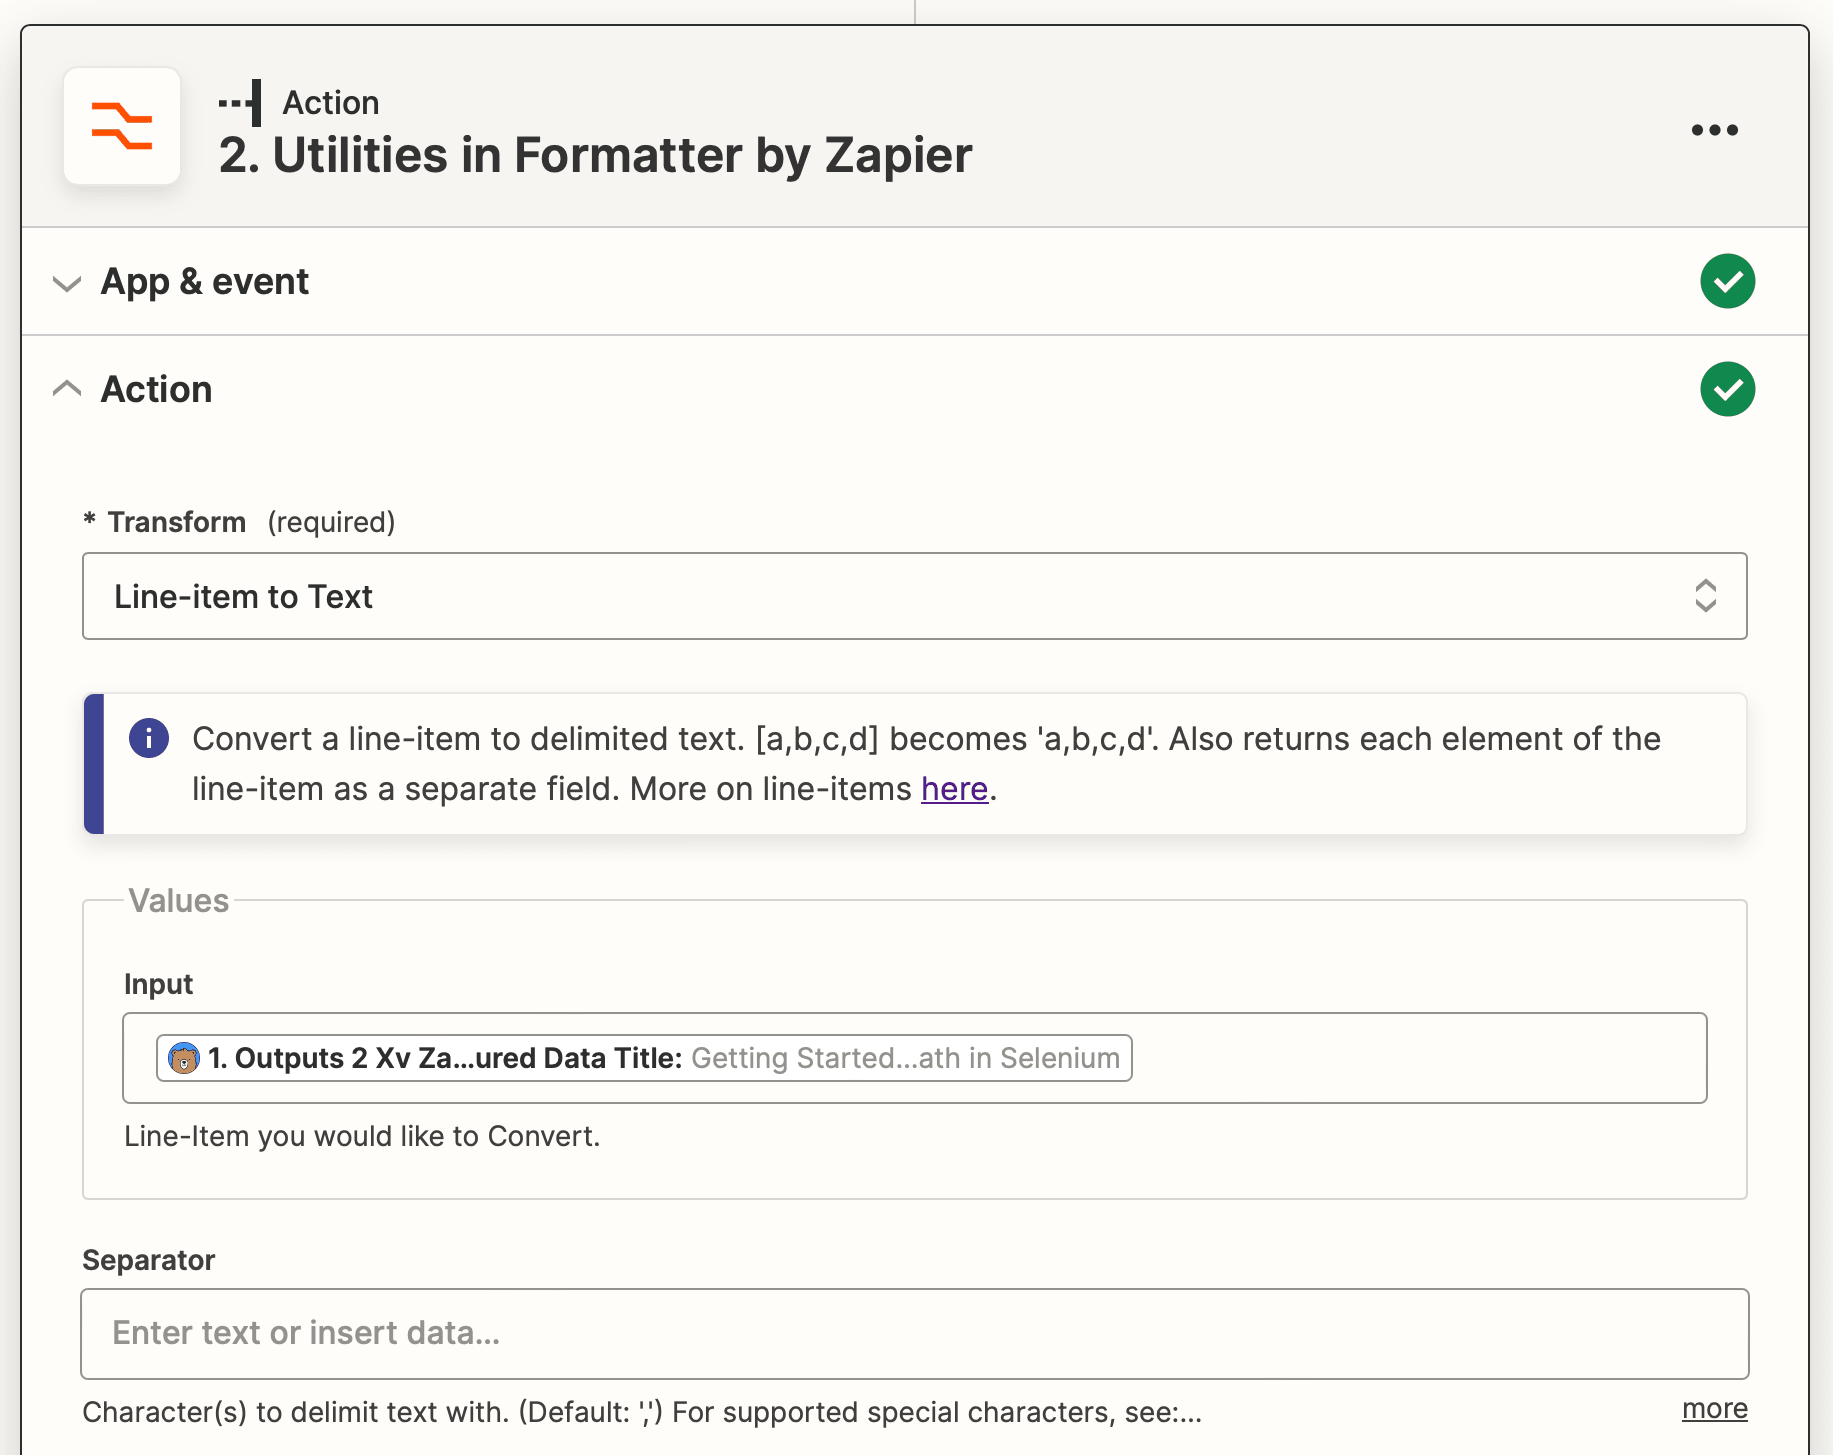Collapse the Action section
The image size is (1833, 1455).
tap(66, 388)
